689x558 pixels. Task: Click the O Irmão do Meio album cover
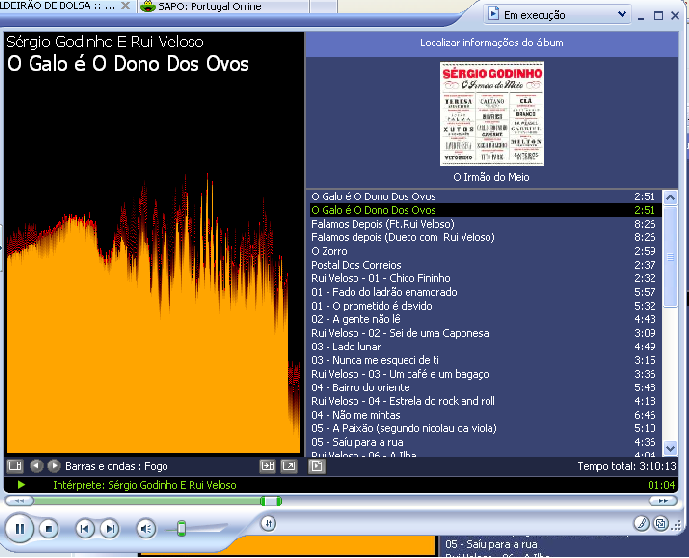(x=492, y=114)
